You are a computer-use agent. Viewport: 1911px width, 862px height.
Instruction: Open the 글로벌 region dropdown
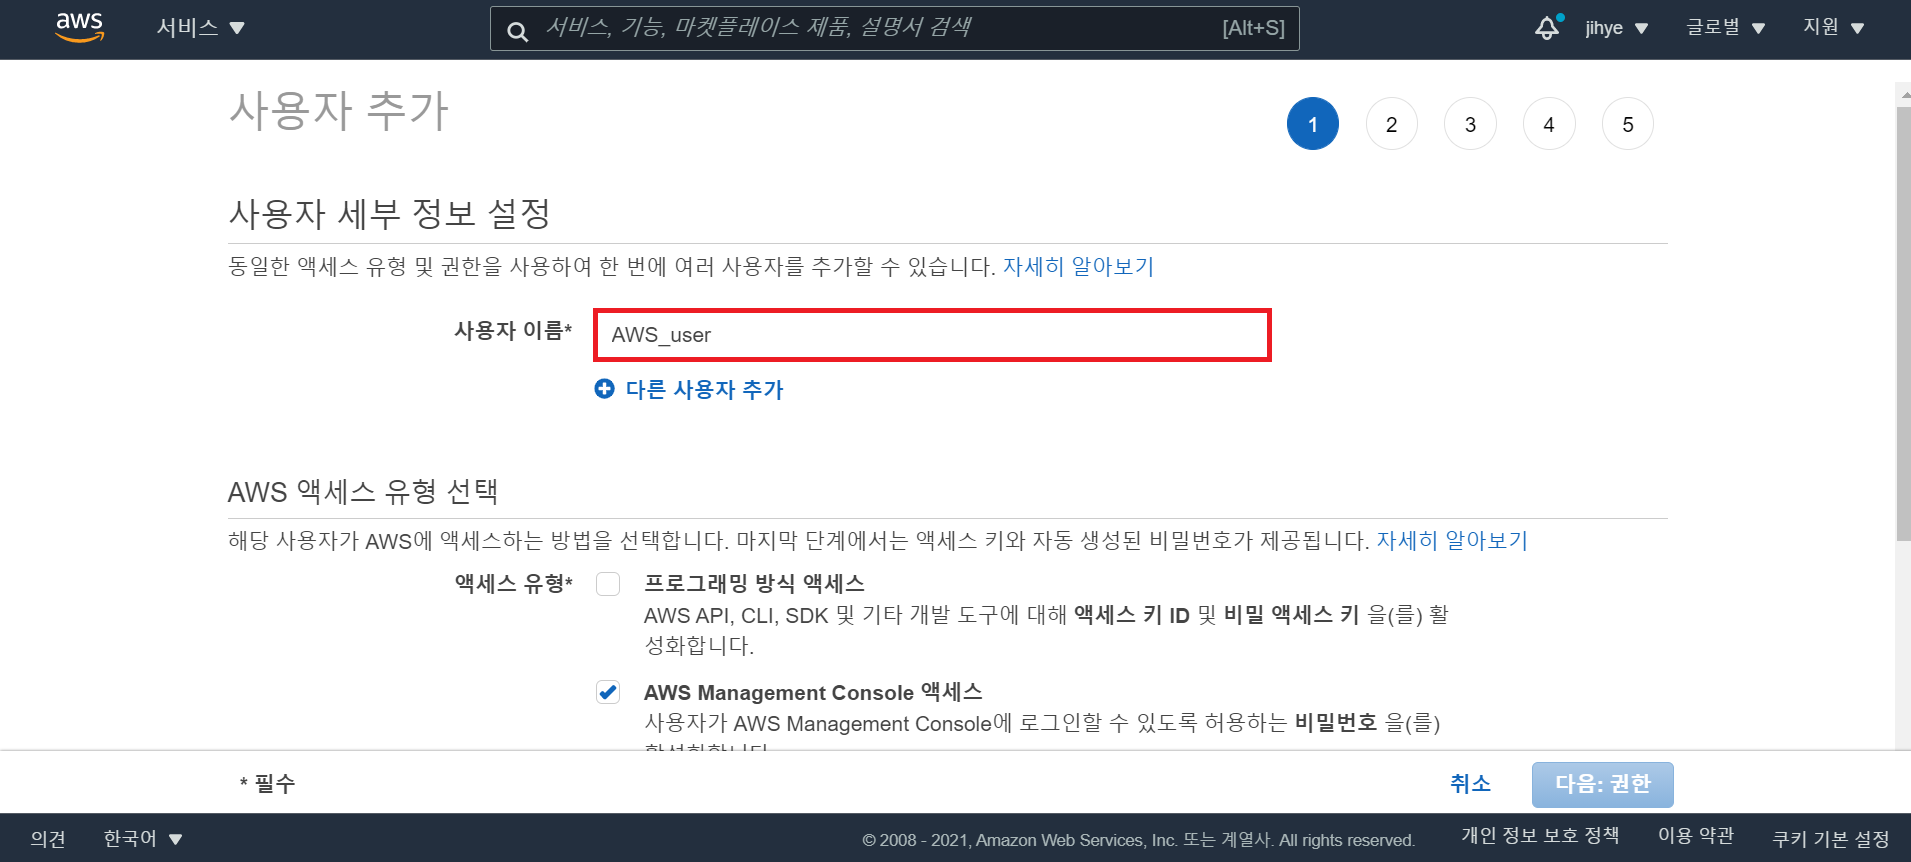click(x=1725, y=28)
